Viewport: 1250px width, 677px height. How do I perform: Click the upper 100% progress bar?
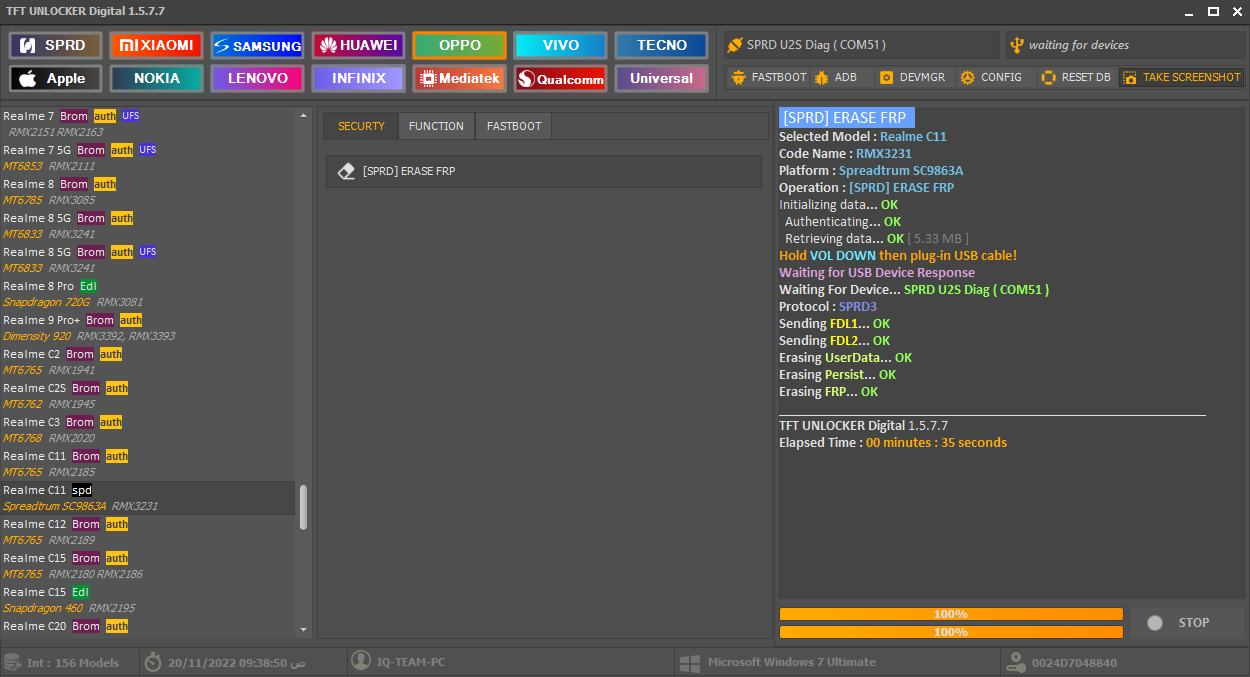pos(951,614)
